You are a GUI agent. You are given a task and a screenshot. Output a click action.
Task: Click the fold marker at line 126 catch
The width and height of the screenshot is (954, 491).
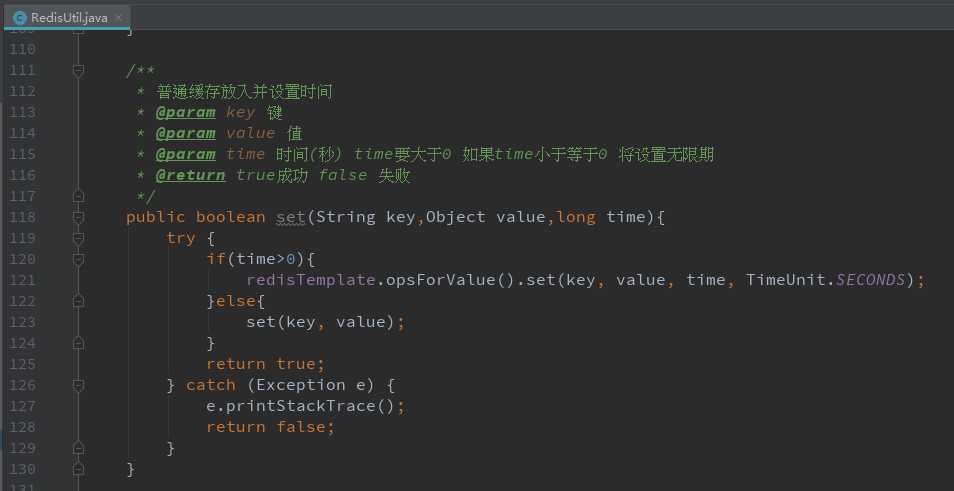(x=78, y=385)
